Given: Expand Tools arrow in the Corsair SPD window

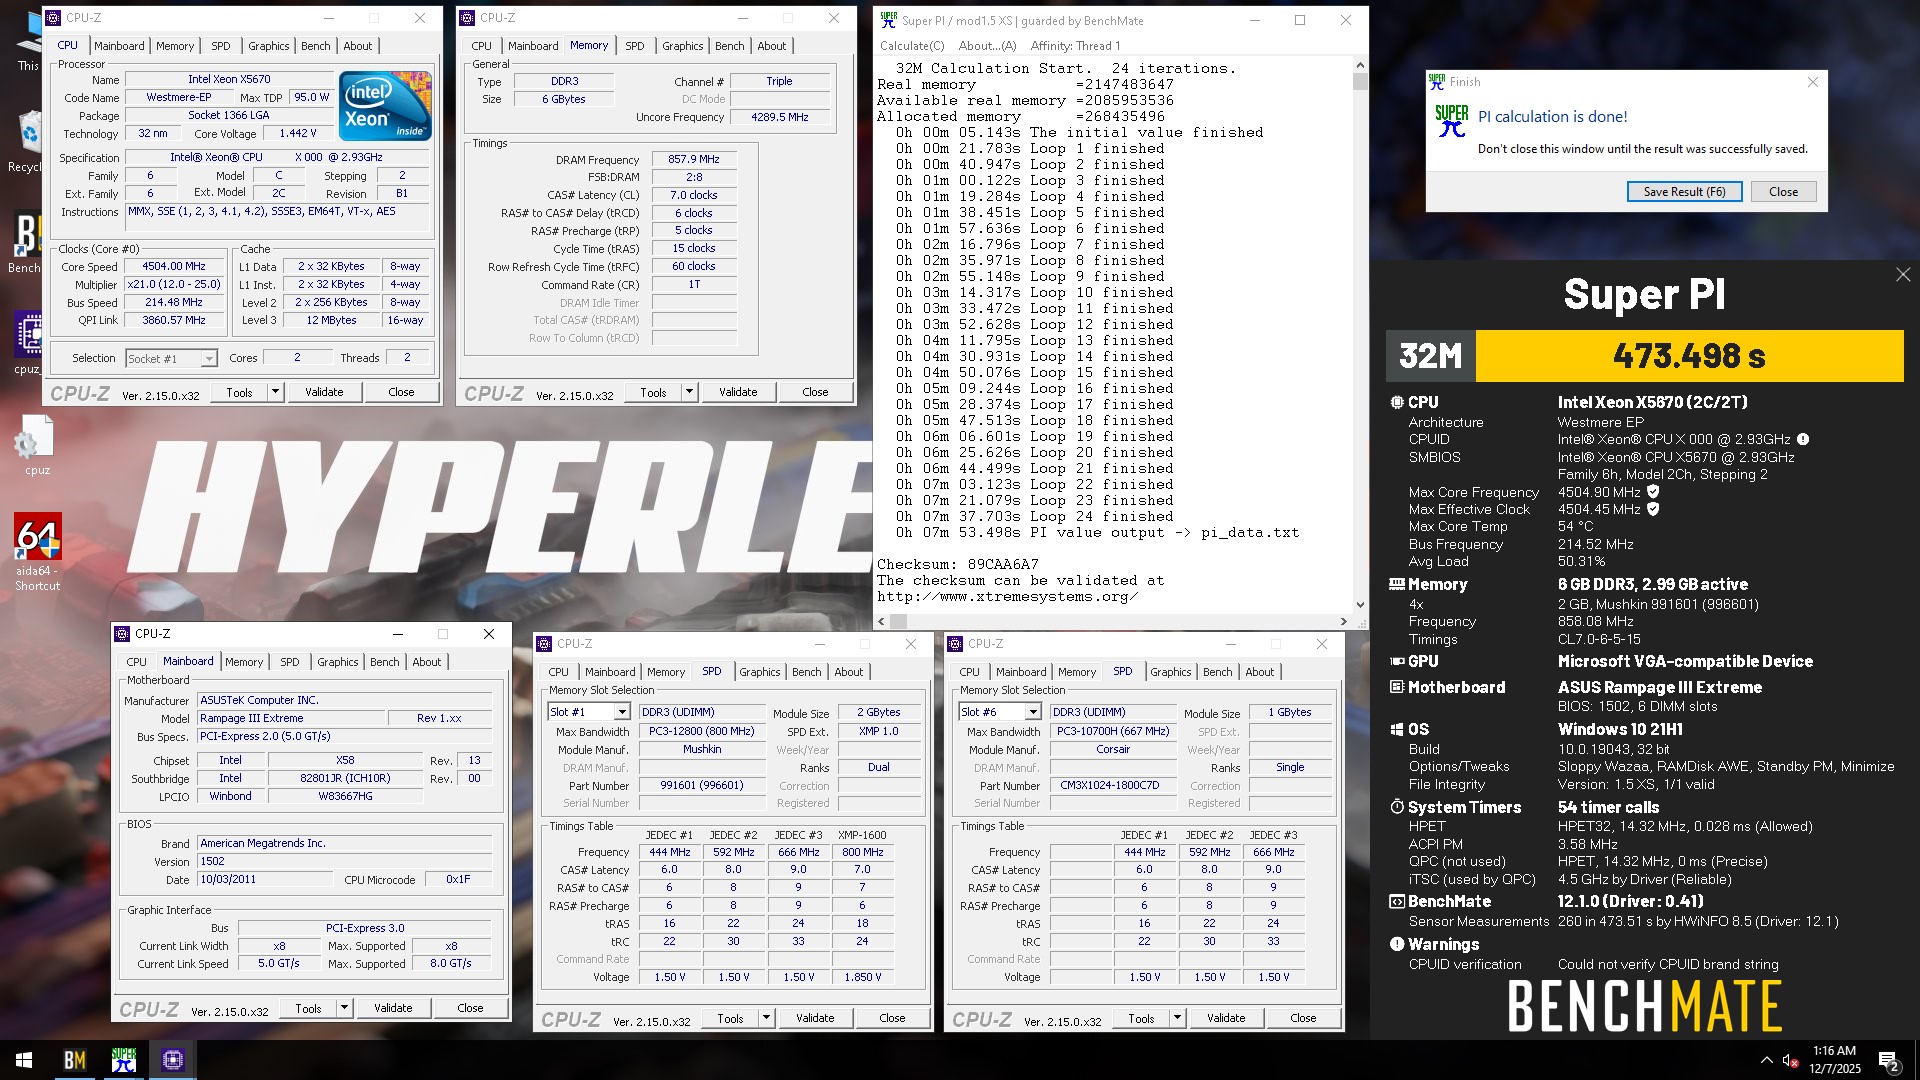Looking at the screenshot, I should tap(1177, 1018).
